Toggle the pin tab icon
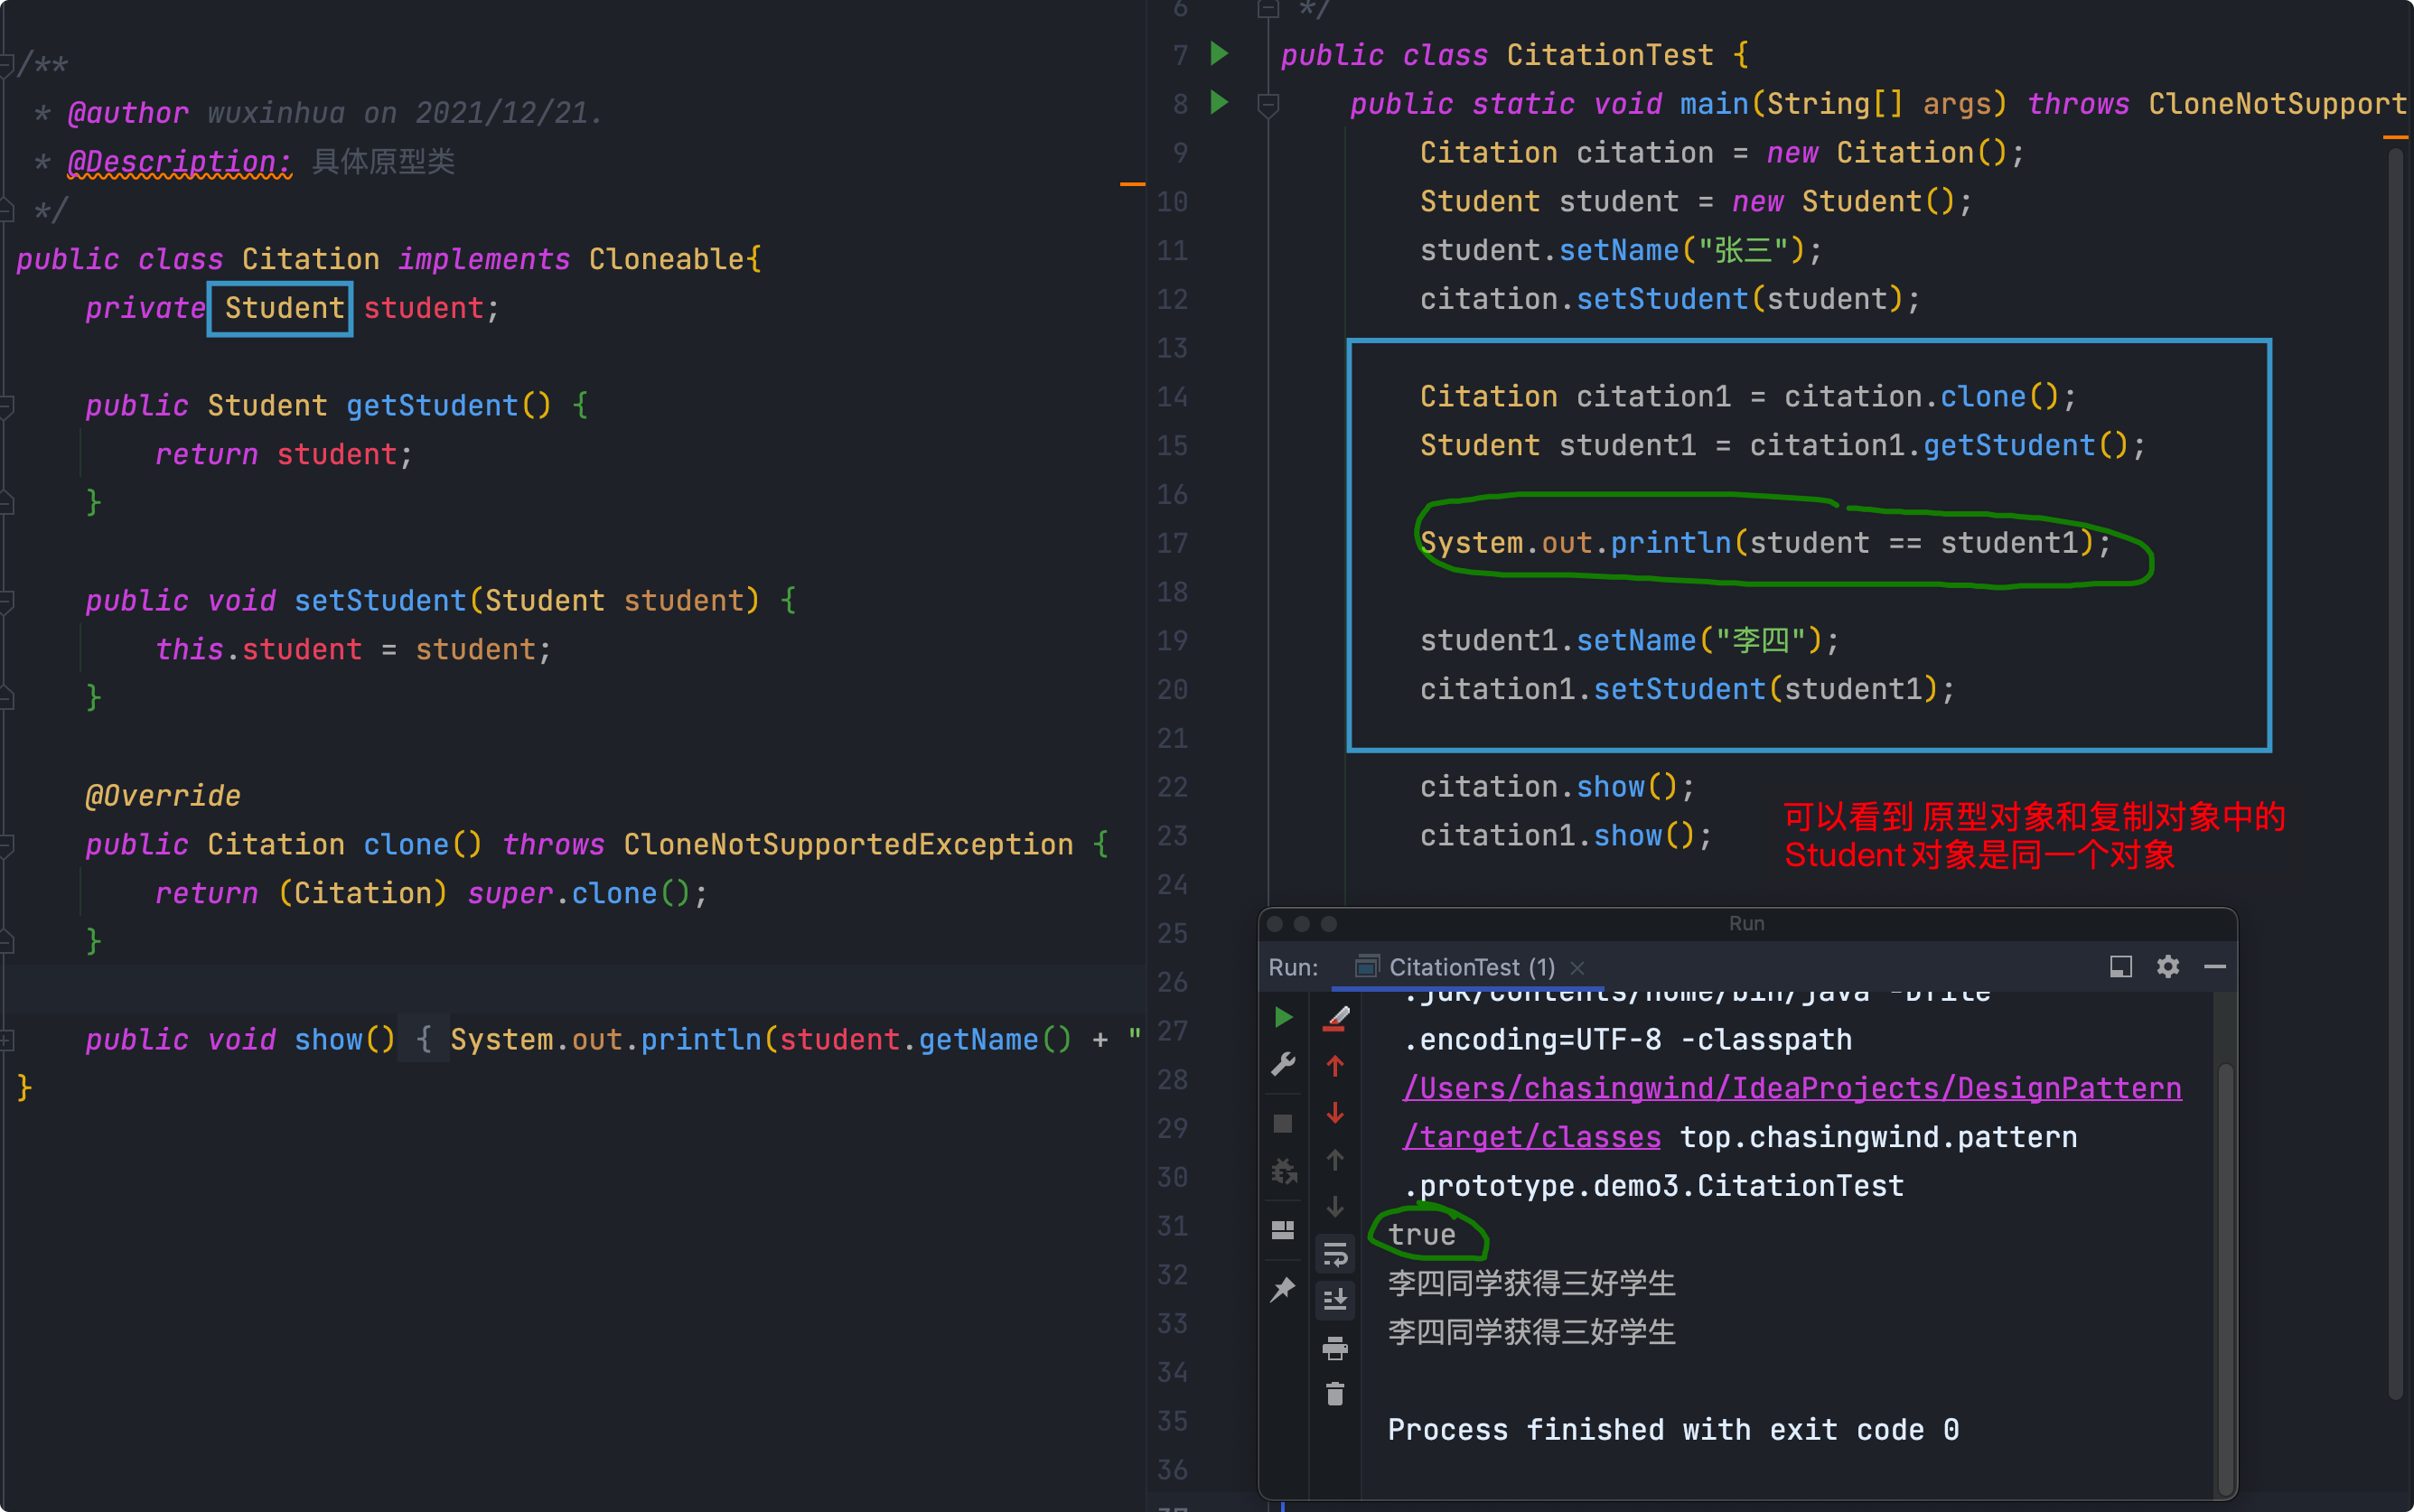The width and height of the screenshot is (2414, 1512). [1283, 1290]
